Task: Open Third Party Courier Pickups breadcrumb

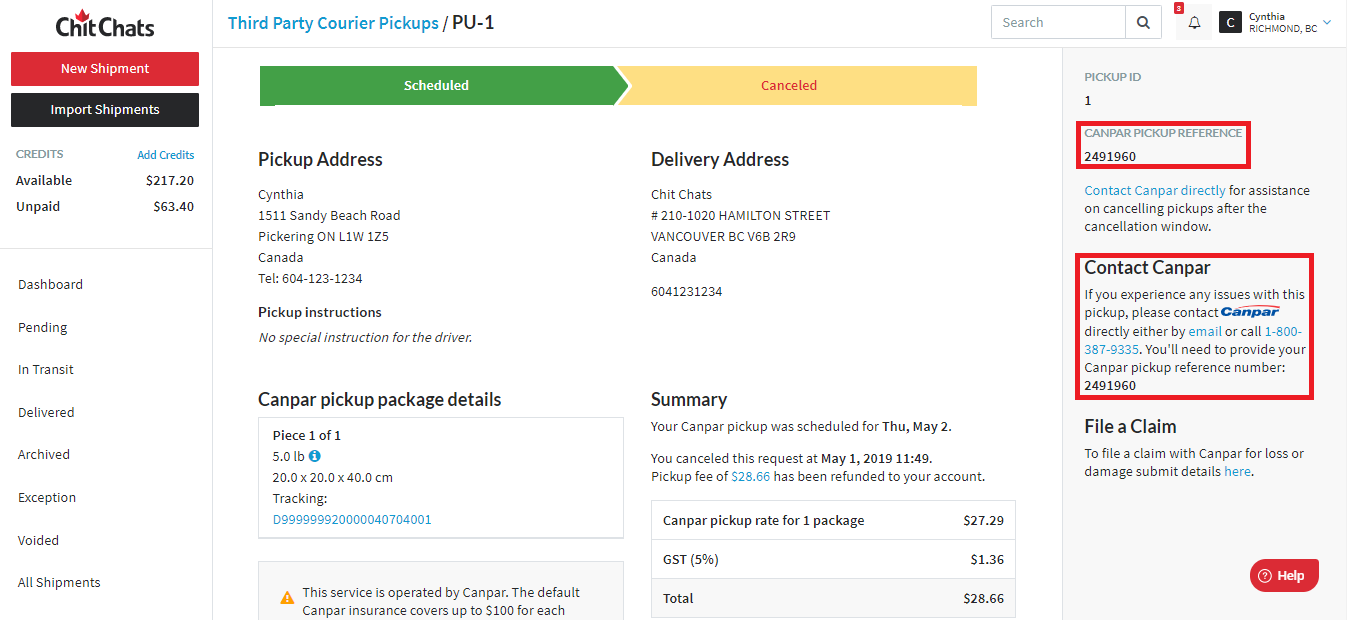Action: (x=333, y=22)
